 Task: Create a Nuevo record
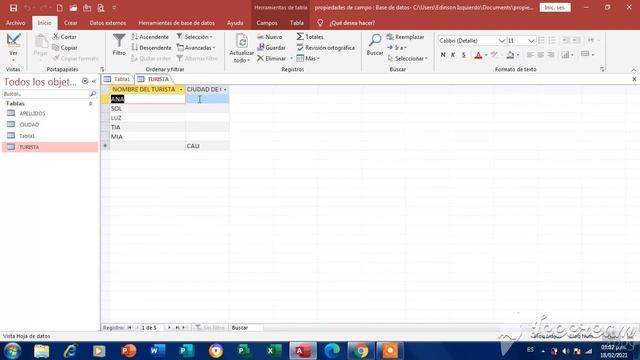pyautogui.click(x=270, y=37)
